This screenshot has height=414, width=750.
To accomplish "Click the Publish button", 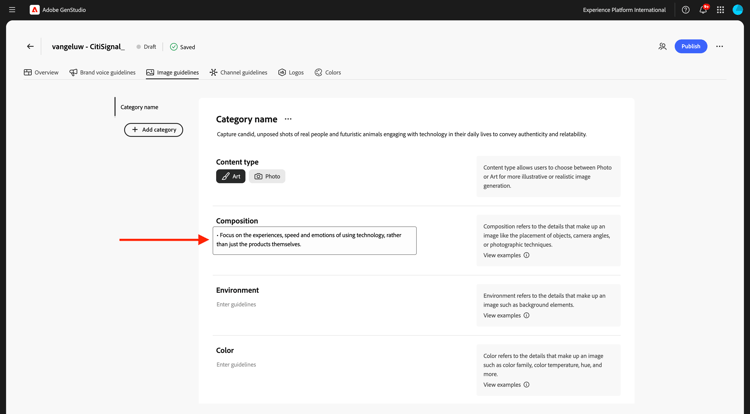I will 690,46.
